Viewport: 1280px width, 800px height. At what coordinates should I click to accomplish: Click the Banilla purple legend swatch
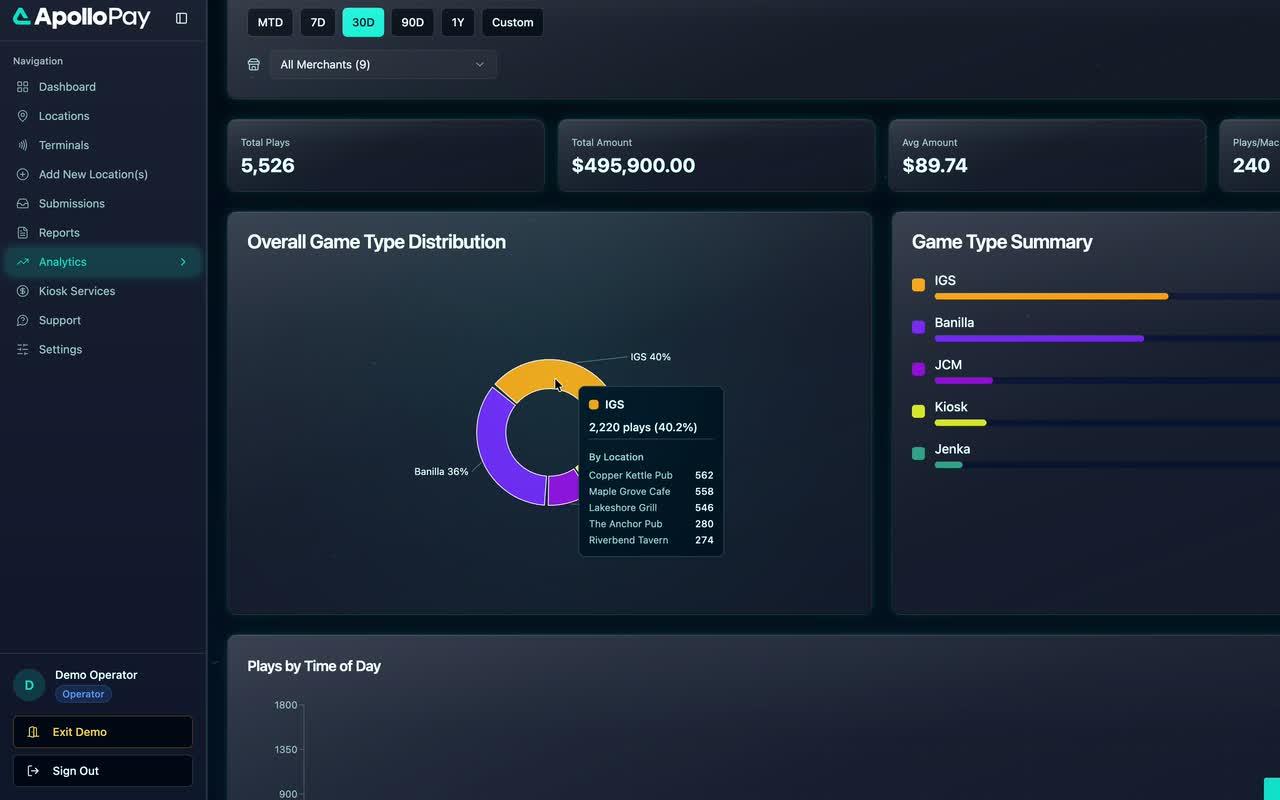[x=918, y=327]
